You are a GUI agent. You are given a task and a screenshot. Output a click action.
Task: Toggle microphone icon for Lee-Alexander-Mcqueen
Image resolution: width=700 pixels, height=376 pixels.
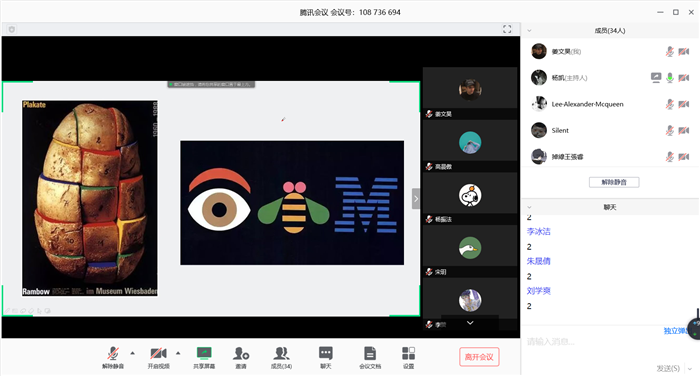tap(670, 104)
